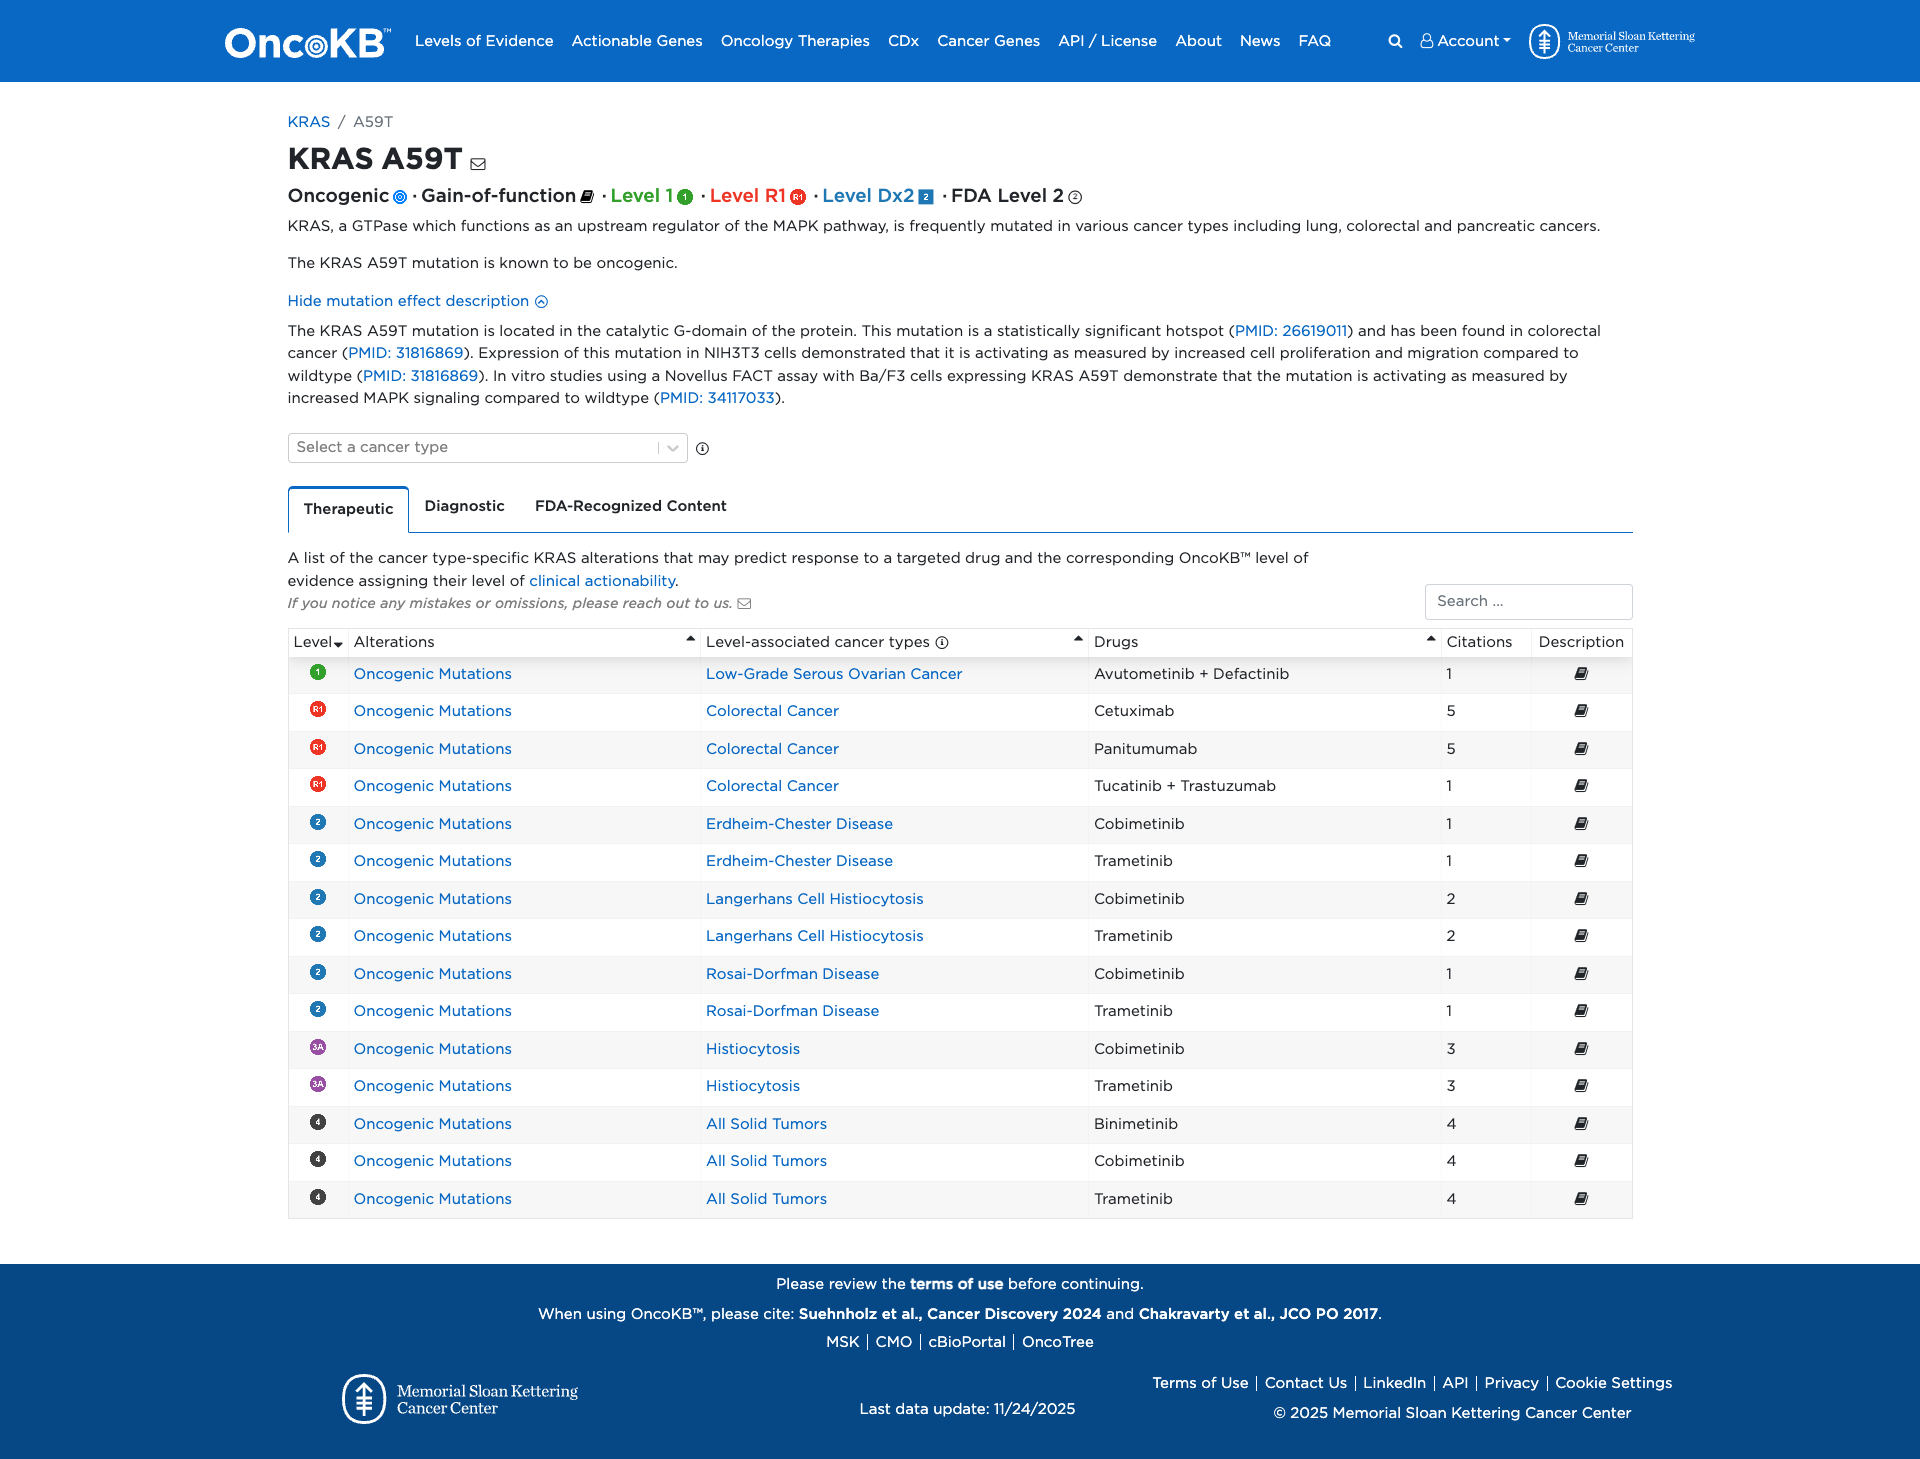Screen dimensions: 1920x1459
Task: Open the search magnifier icon in navbar
Action: pyautogui.click(x=1394, y=41)
